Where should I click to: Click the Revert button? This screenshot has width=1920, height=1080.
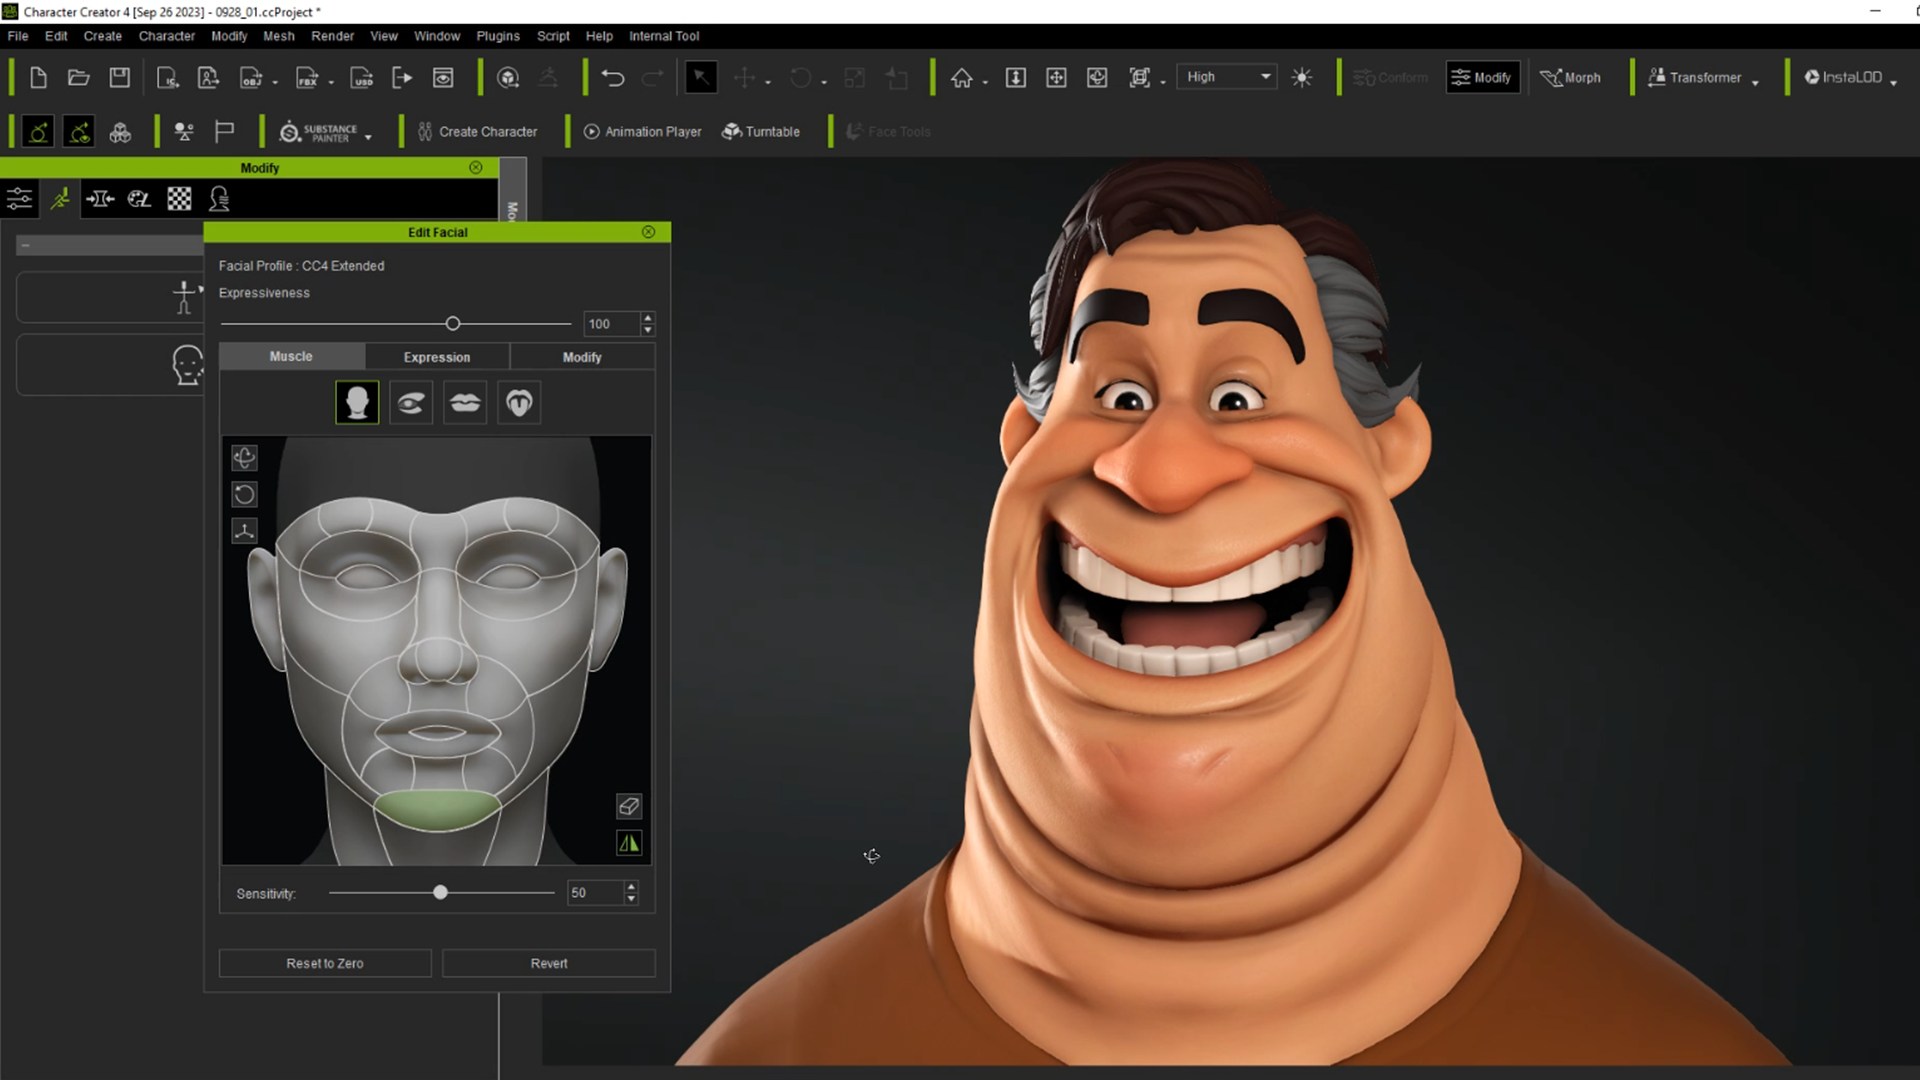(548, 963)
